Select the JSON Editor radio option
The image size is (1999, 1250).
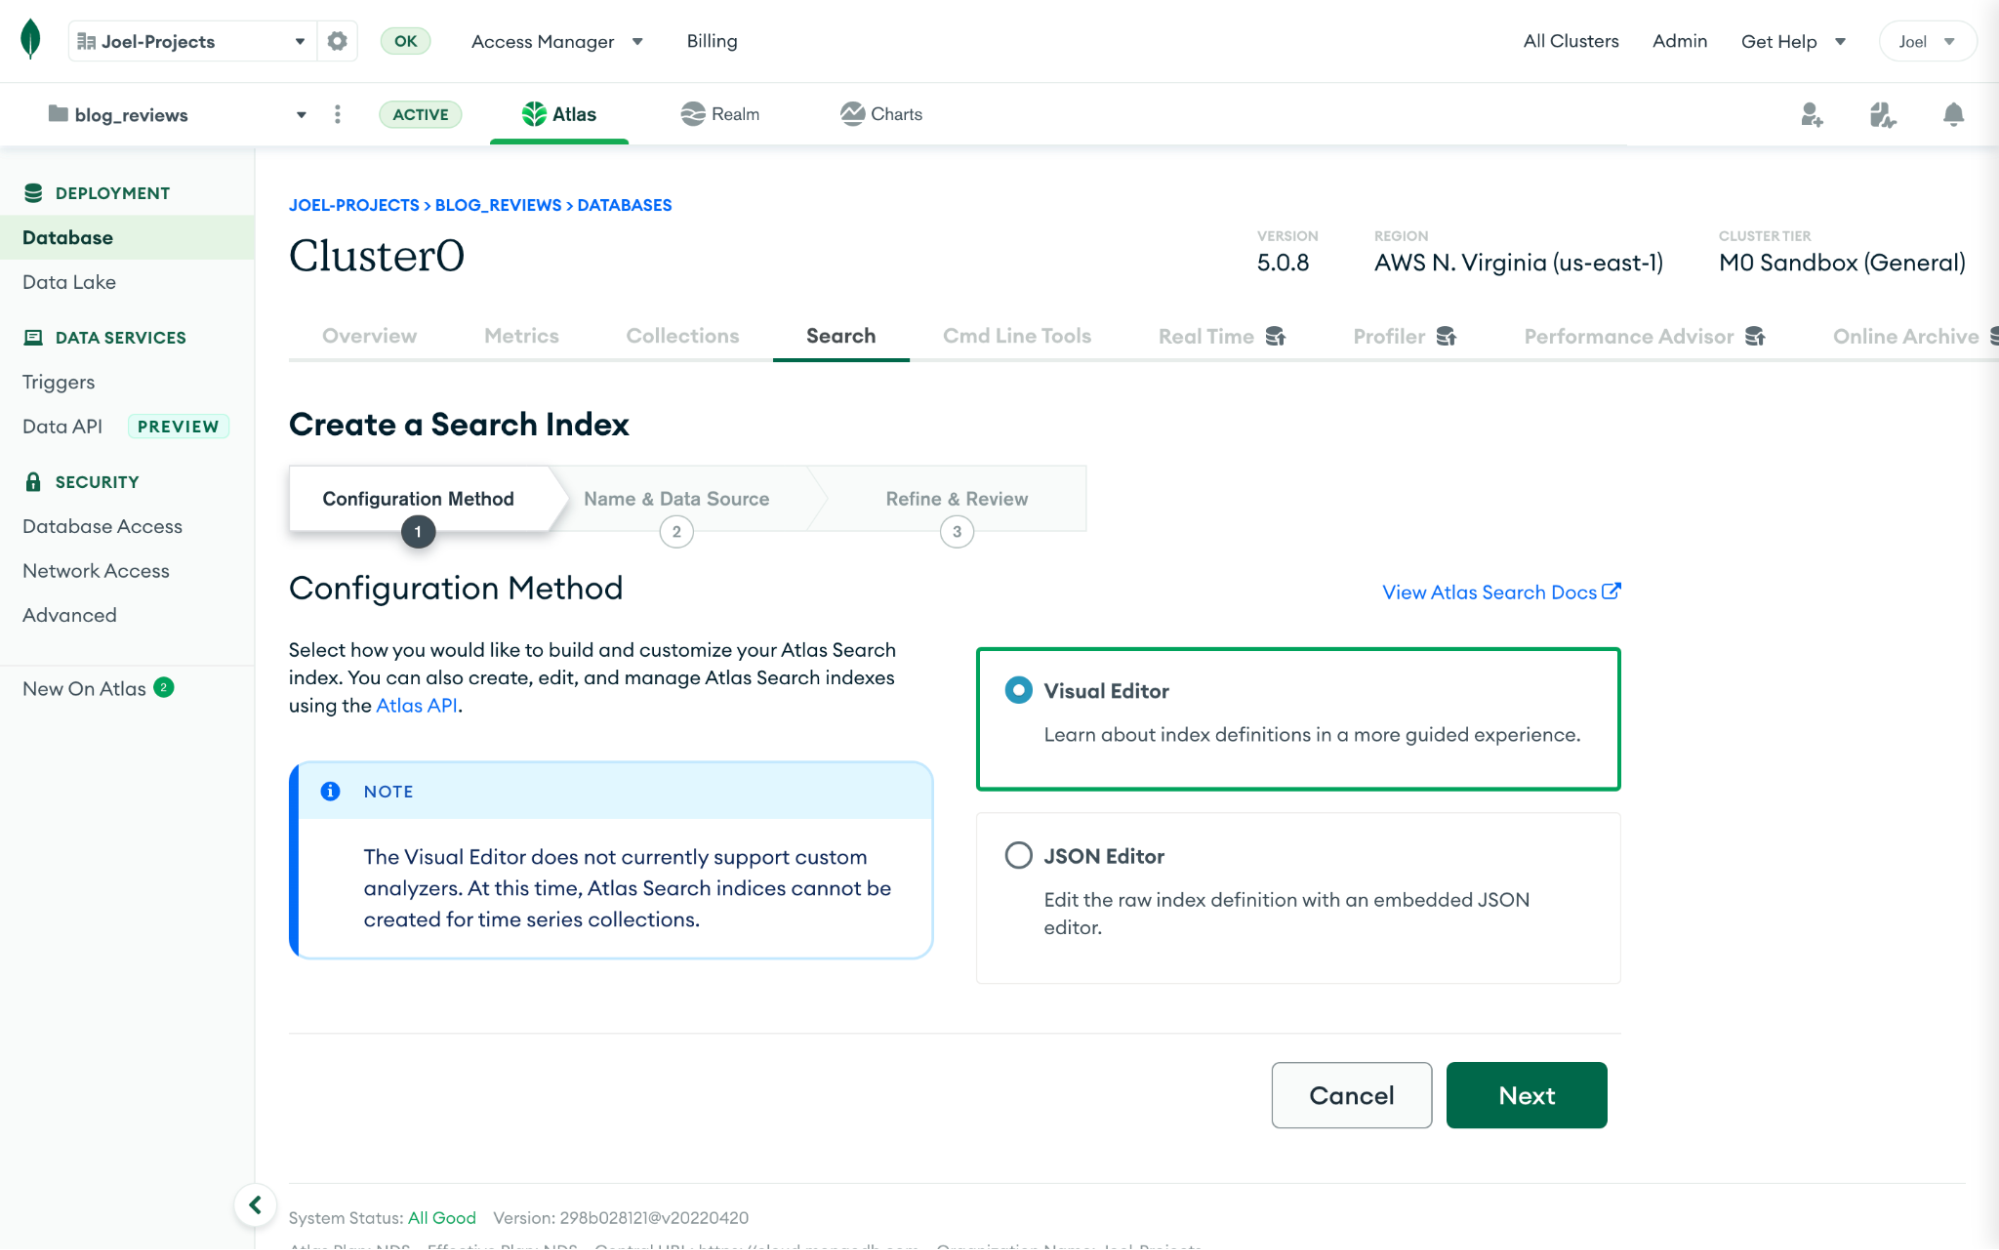(x=1018, y=855)
